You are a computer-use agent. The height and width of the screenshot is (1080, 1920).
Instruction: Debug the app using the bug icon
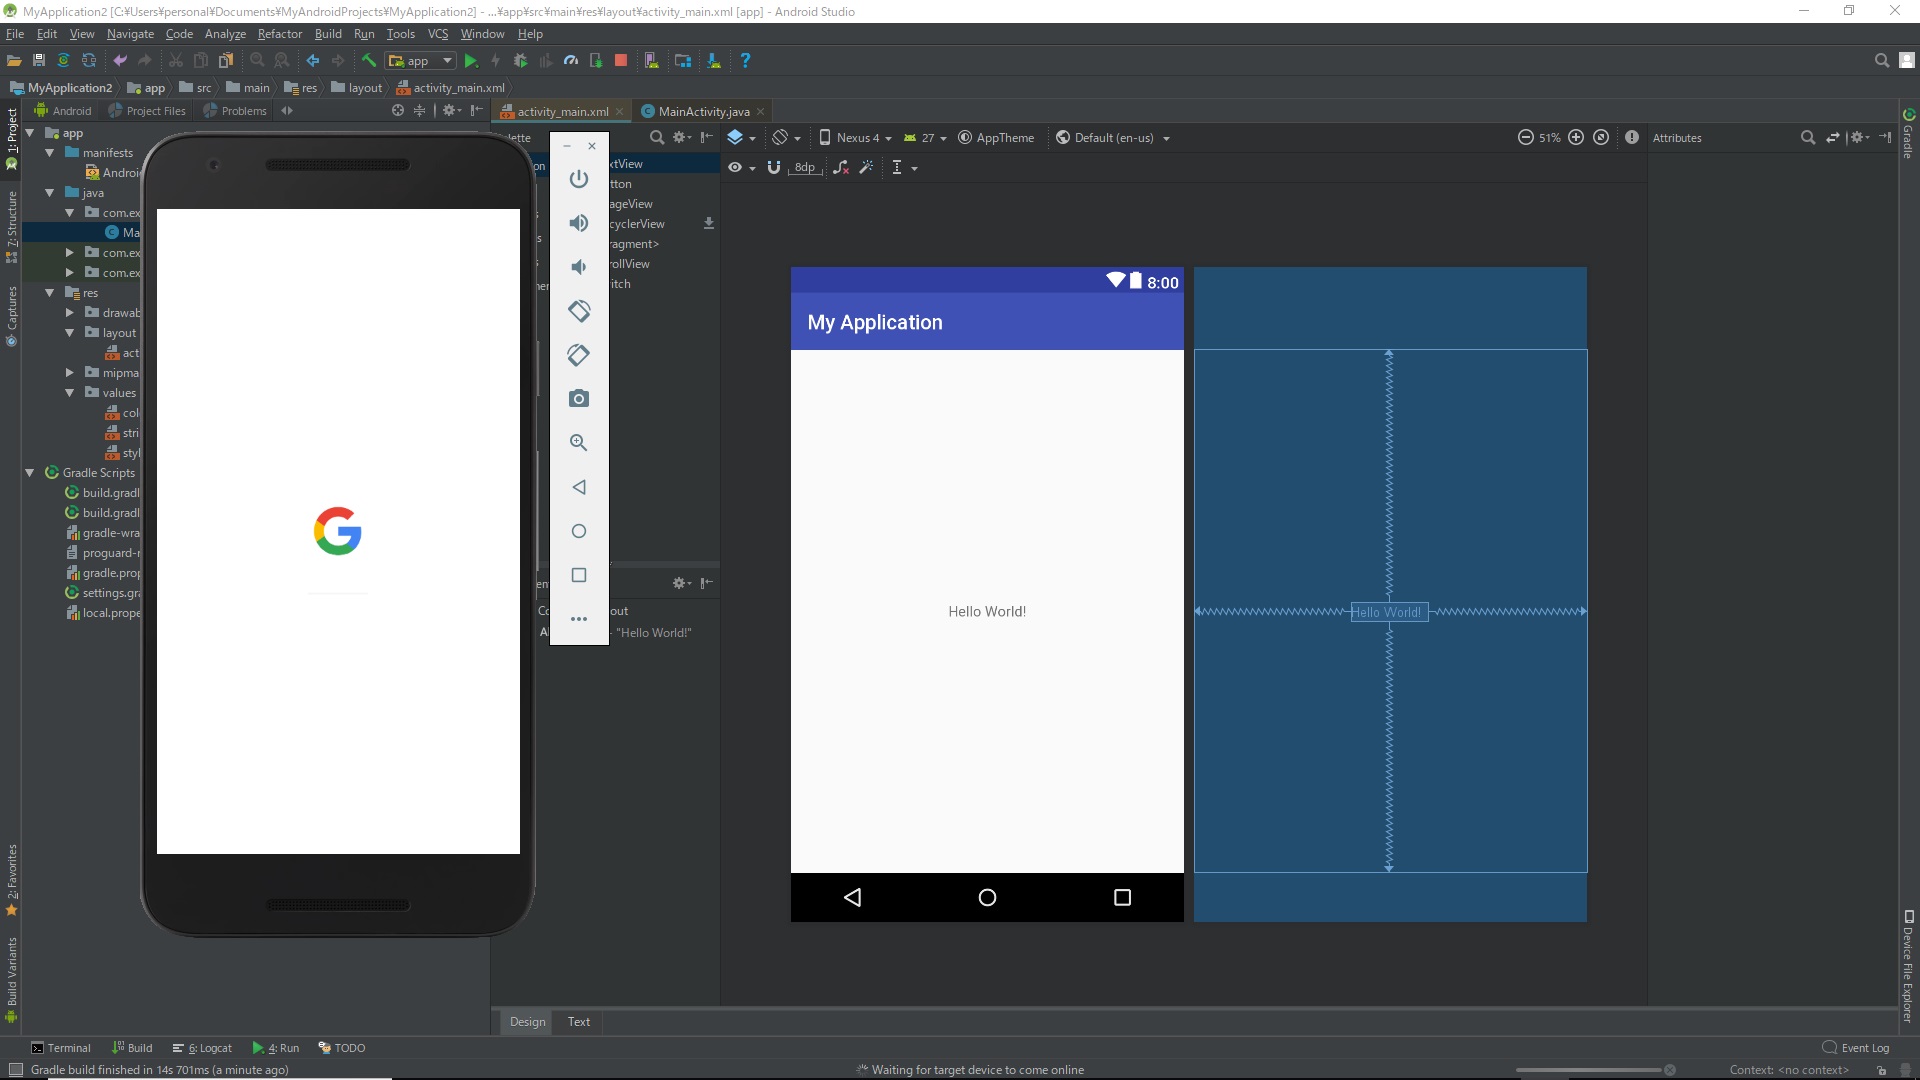coord(520,61)
